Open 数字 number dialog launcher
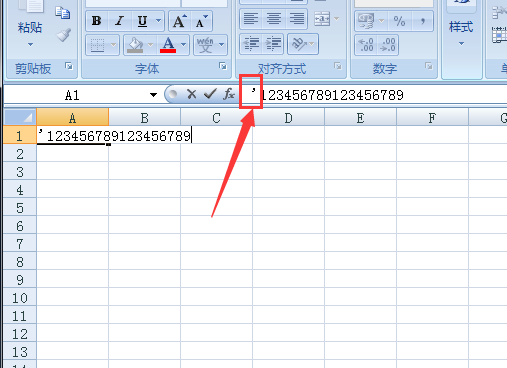The height and width of the screenshot is (368, 507). (429, 66)
